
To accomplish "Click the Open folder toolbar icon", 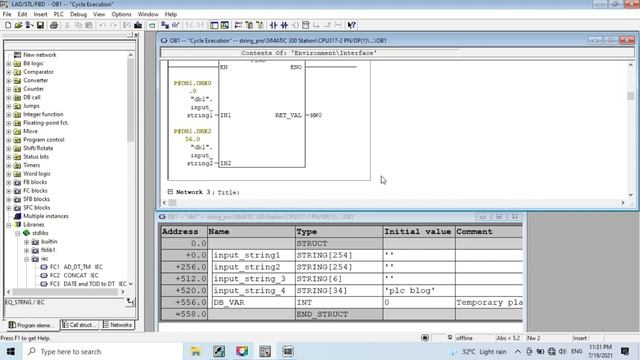I will 18,25.
